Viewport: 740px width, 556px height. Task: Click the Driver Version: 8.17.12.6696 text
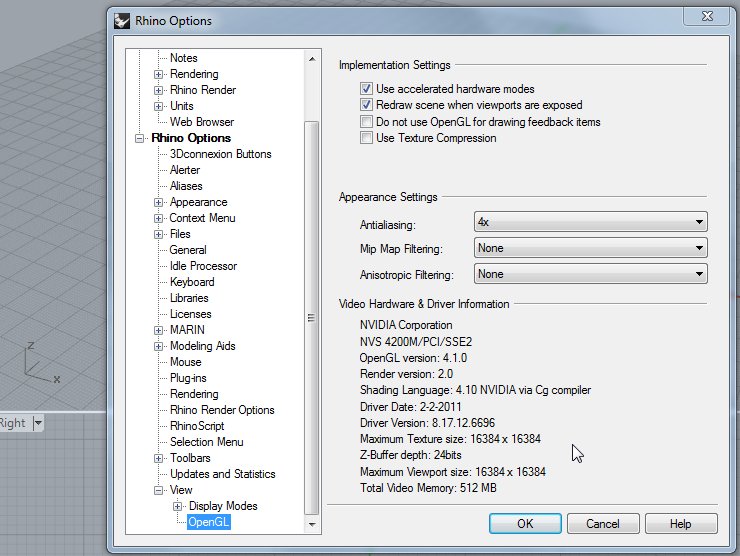coord(427,423)
